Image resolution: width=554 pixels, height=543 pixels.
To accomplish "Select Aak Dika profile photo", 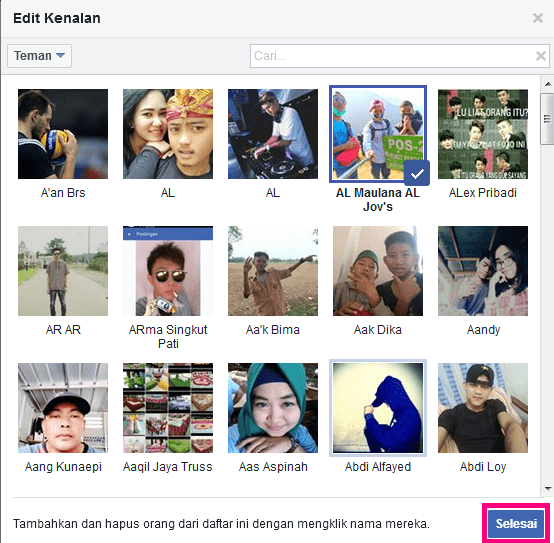I will click(x=378, y=271).
